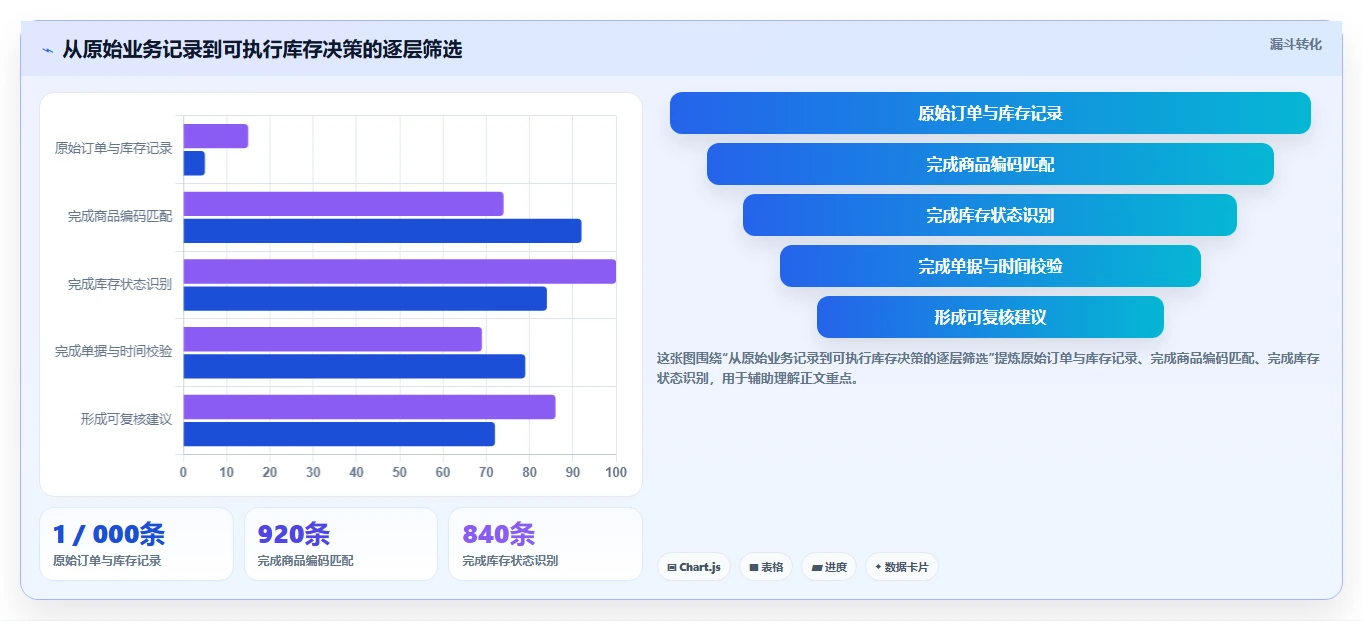Image resolution: width=1363 pixels, height=621 pixels.
Task: Click x-axis tick label 10
Action: pyautogui.click(x=227, y=472)
